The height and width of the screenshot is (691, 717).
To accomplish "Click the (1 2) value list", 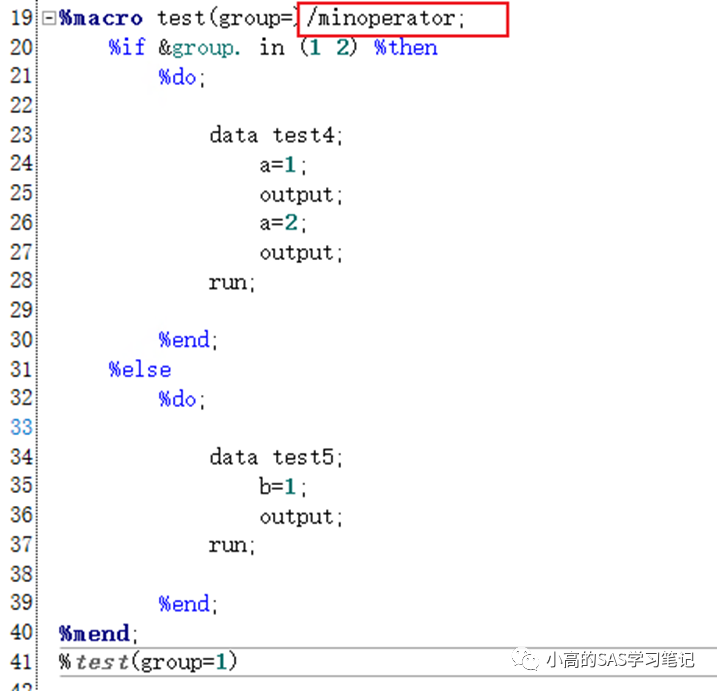I will (328, 48).
